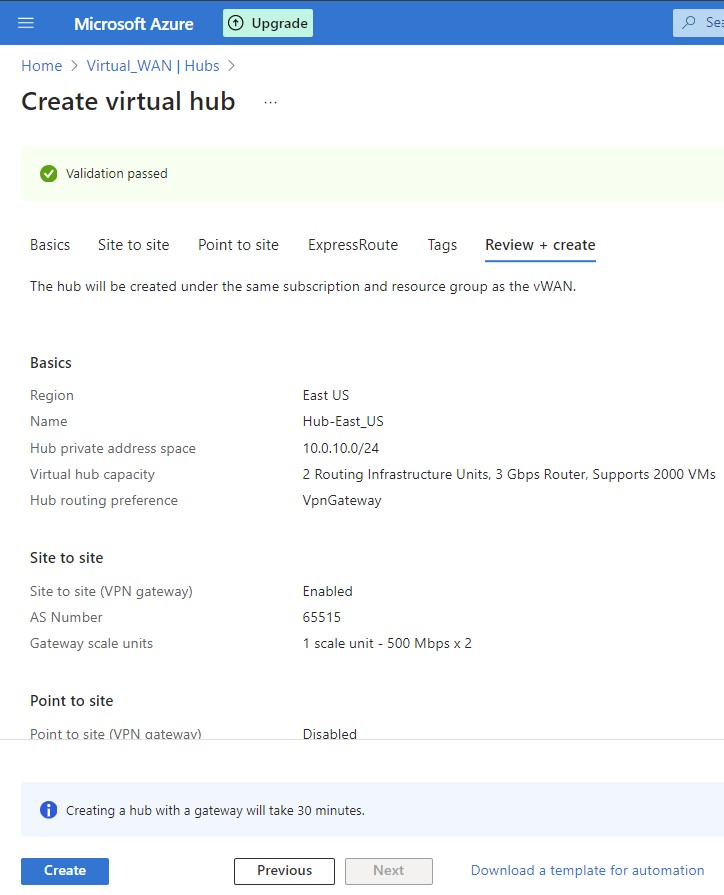Viewport: 724px width, 895px height.
Task: Click the Site to site (VPN gateway) label
Action: click(111, 591)
